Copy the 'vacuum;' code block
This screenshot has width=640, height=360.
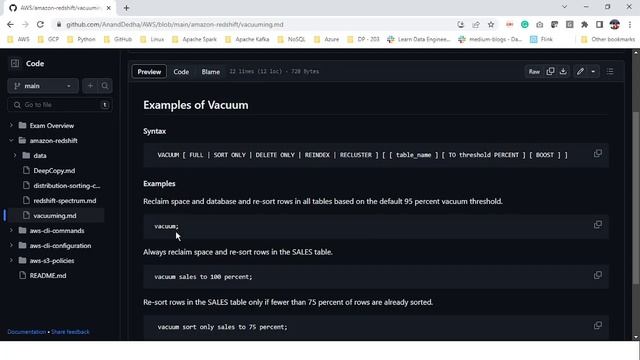(598, 224)
